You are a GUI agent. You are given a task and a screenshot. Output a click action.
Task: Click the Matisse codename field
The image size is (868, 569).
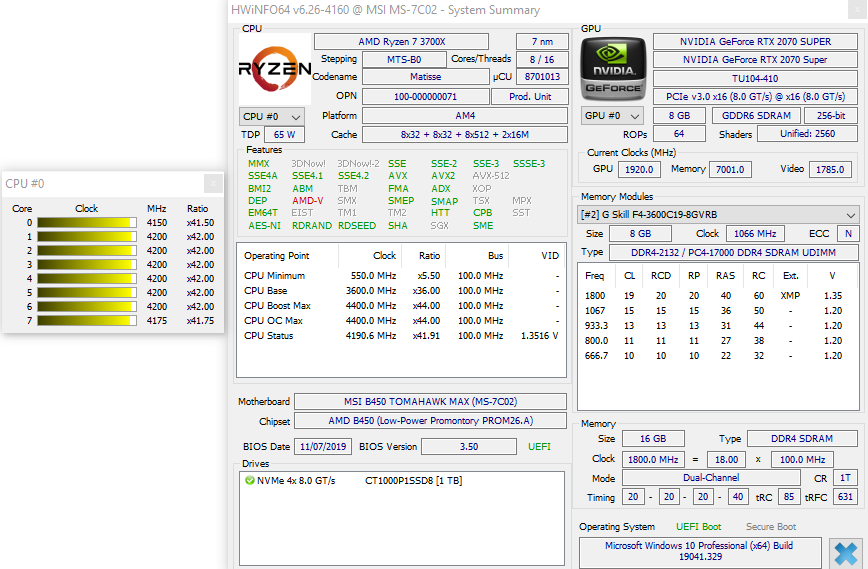coord(425,76)
